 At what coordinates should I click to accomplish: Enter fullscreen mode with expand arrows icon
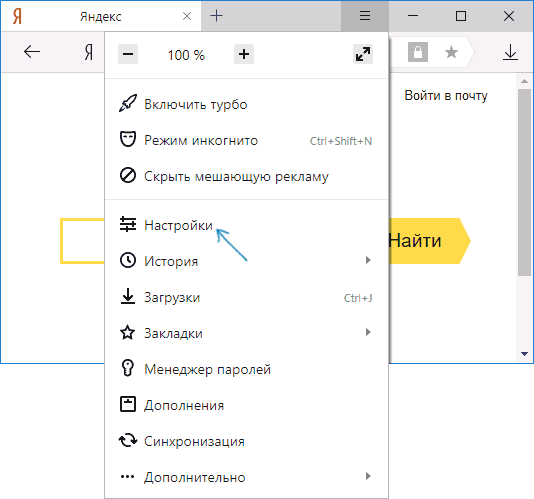[363, 54]
